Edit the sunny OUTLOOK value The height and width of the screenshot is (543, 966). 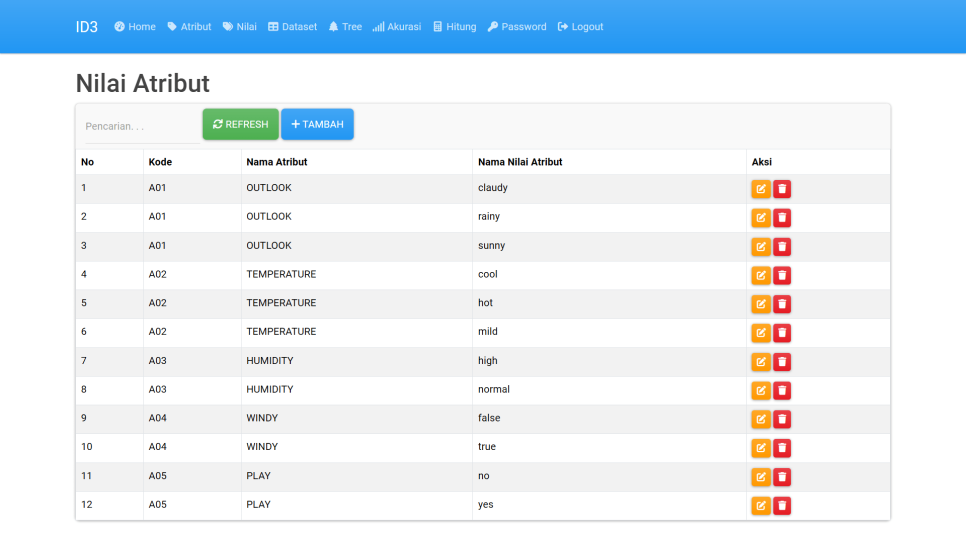click(761, 247)
